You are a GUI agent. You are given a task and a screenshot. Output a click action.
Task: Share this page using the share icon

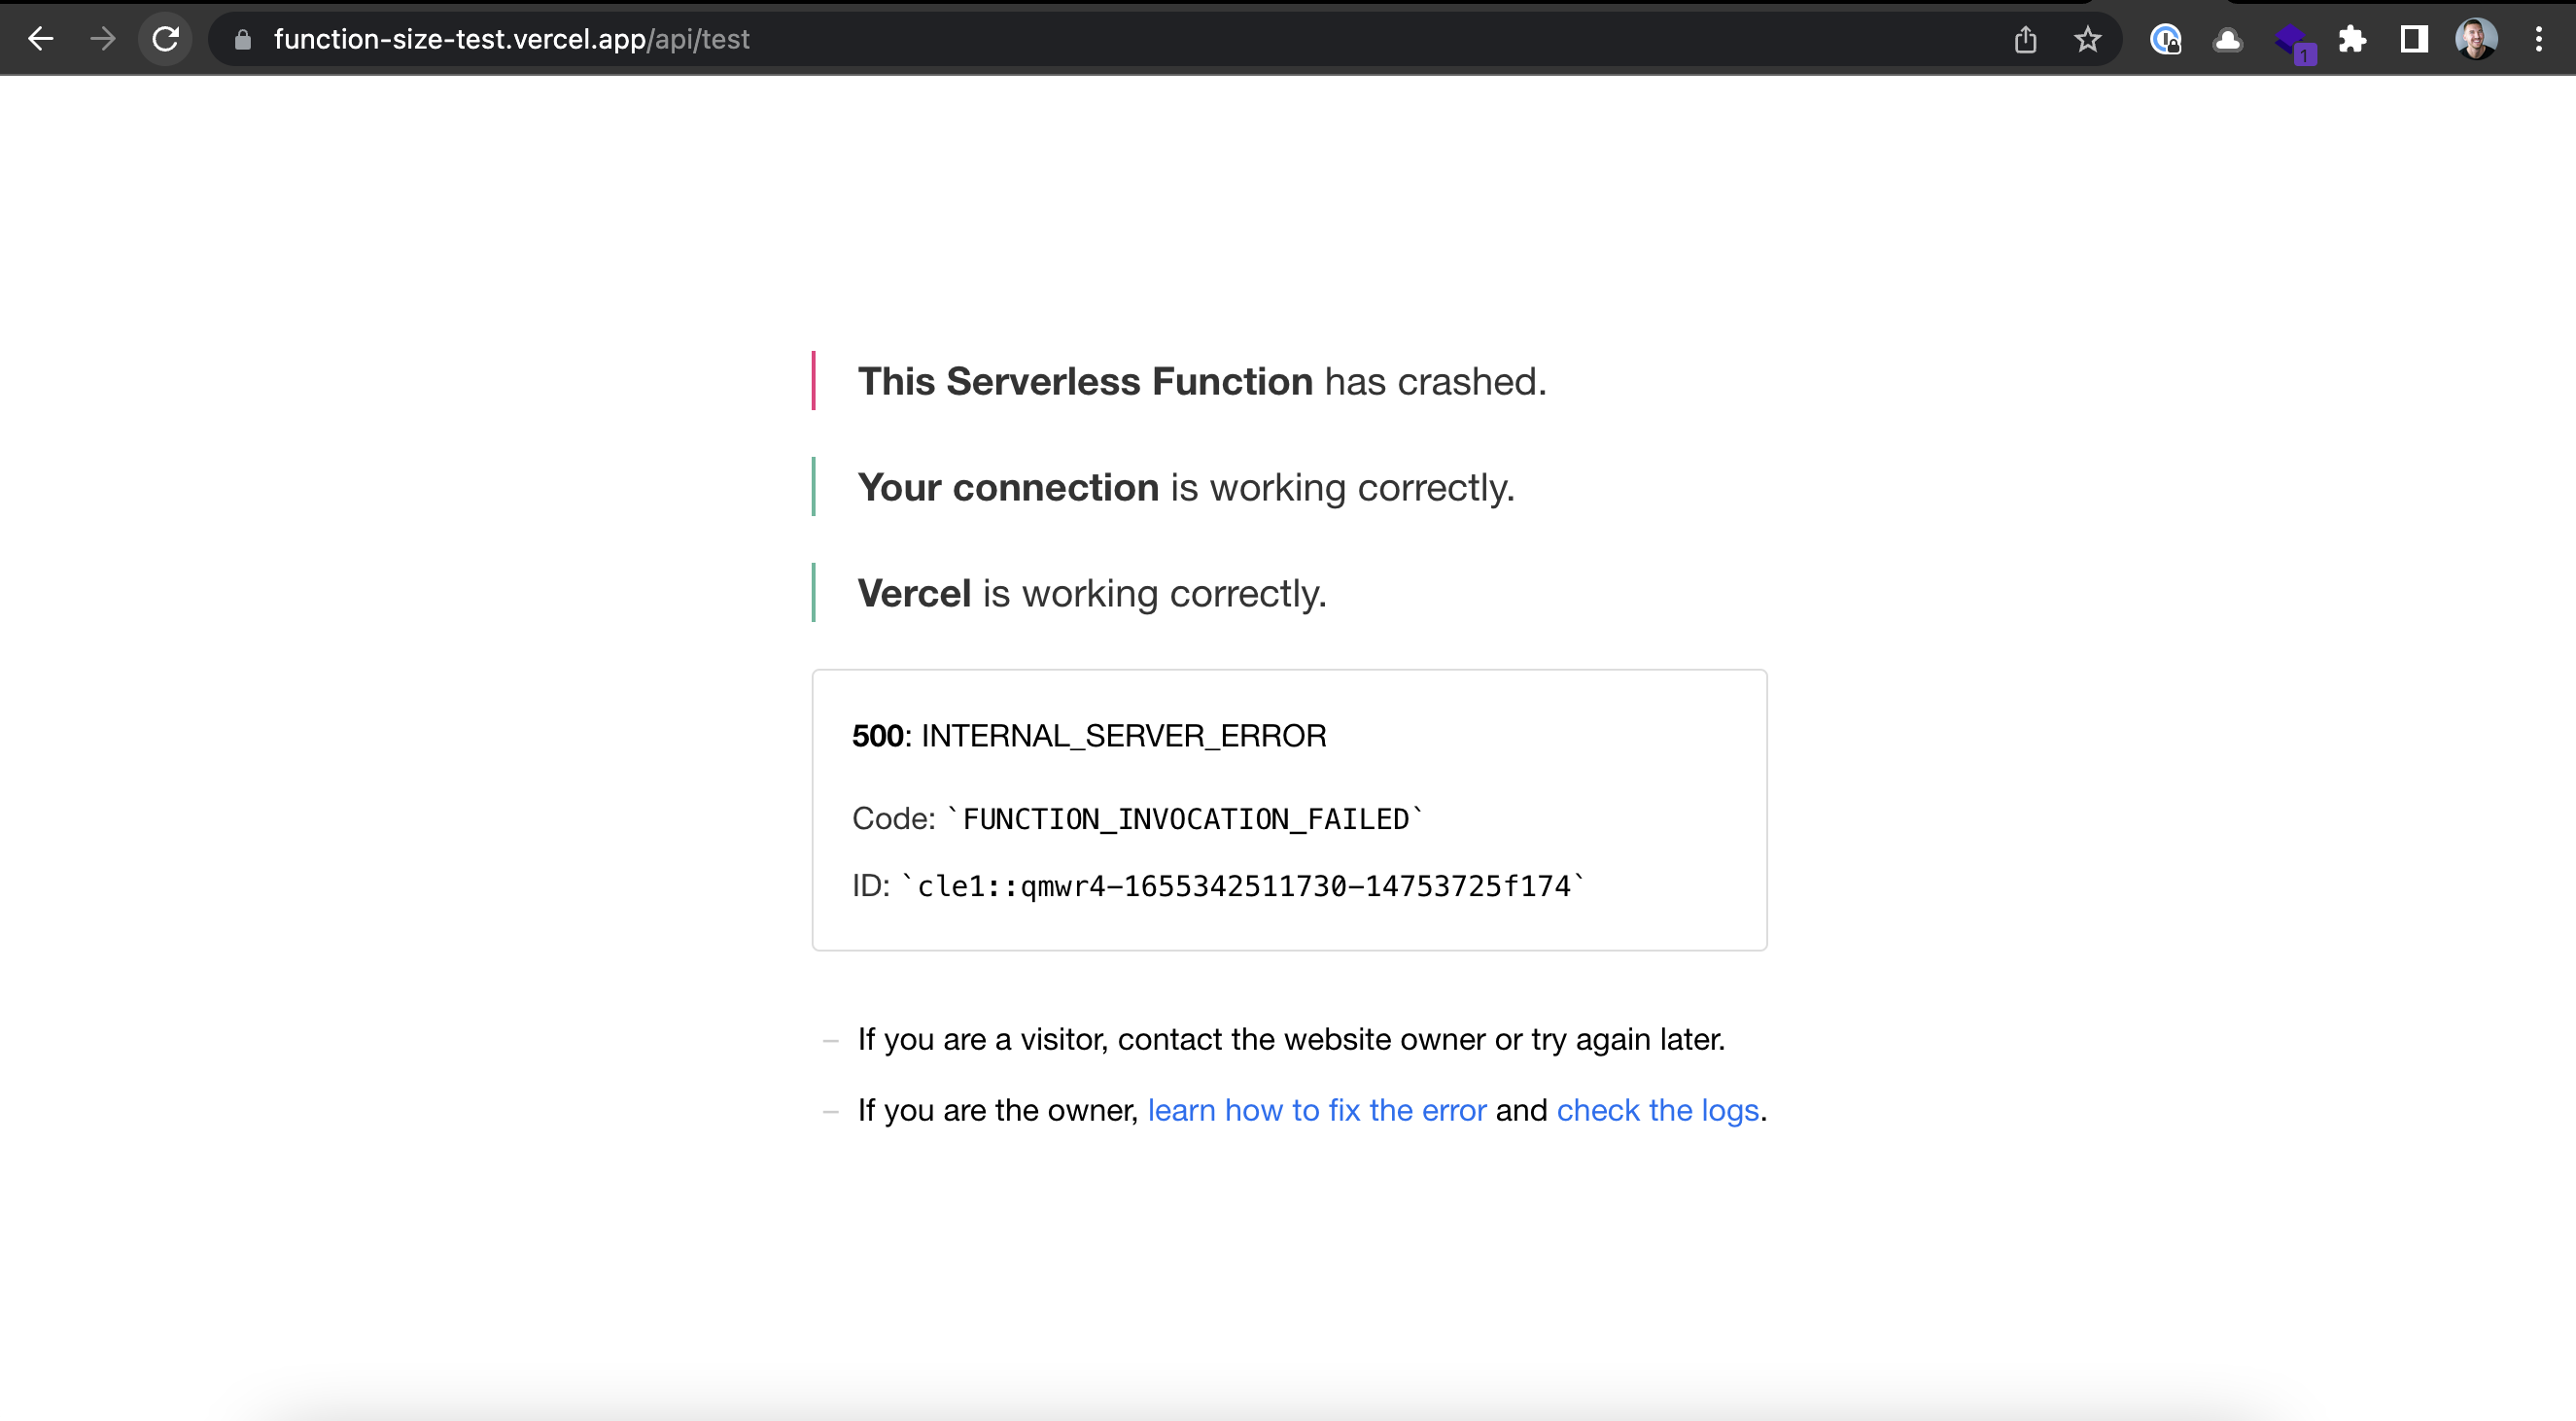coord(2025,39)
